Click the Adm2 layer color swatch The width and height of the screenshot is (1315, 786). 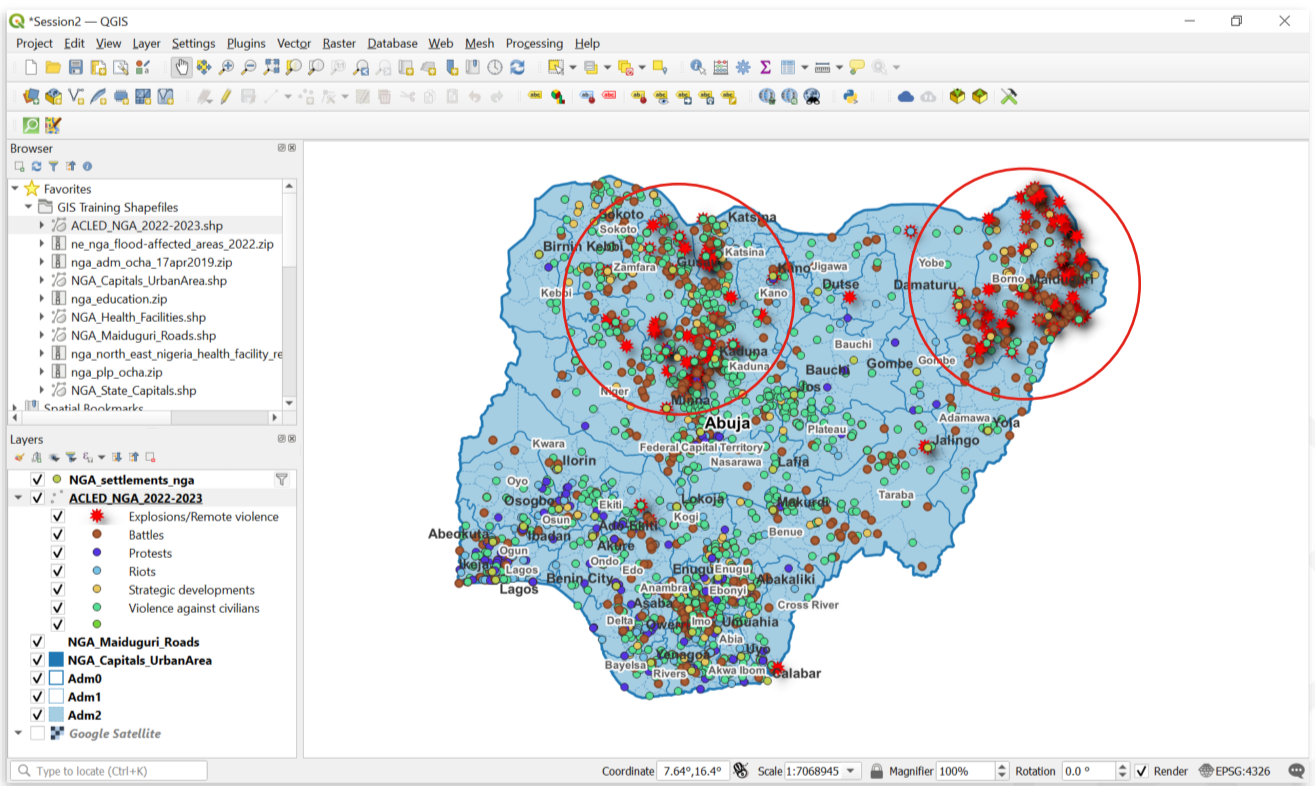pyautogui.click(x=56, y=715)
